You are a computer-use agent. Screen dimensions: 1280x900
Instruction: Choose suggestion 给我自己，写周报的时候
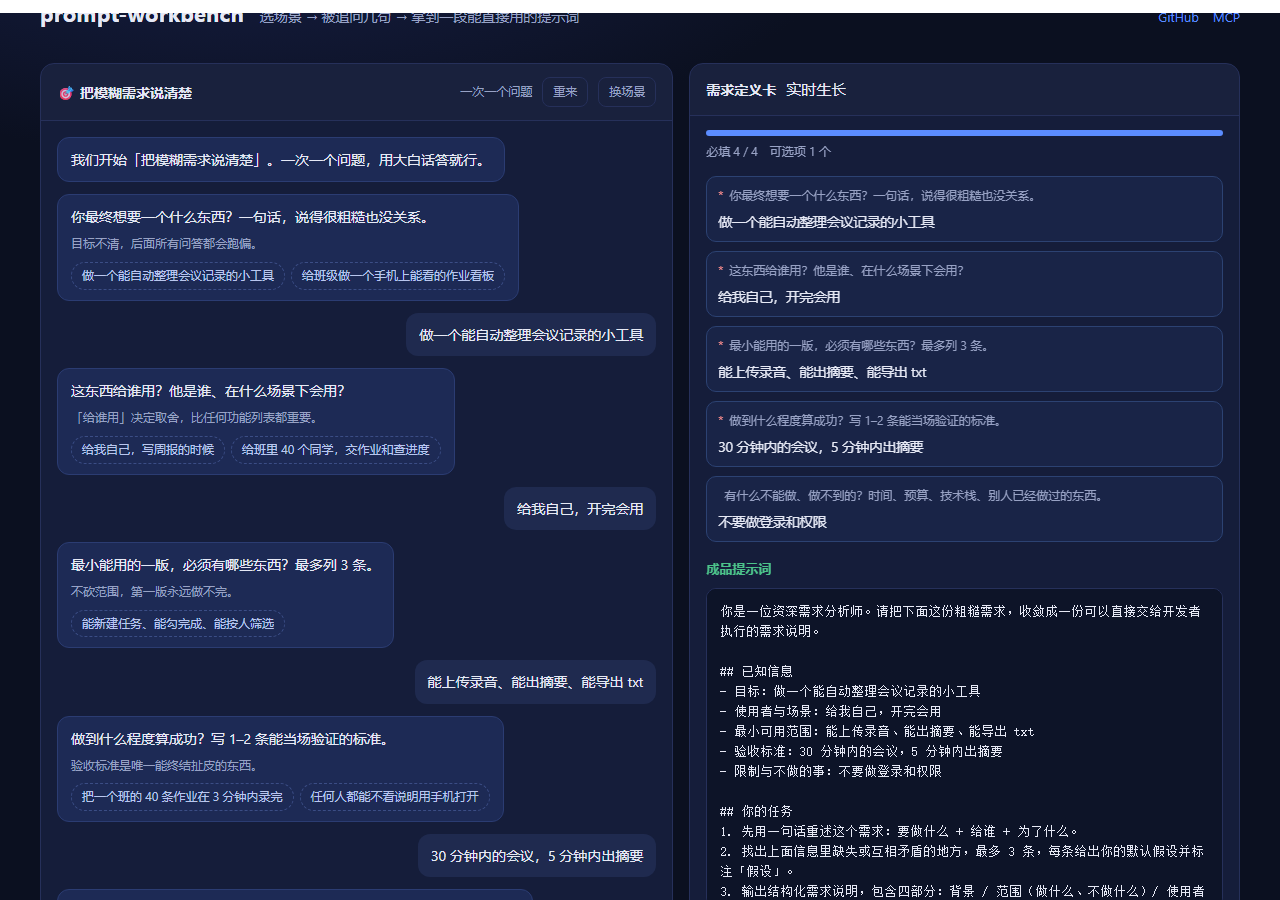point(148,450)
